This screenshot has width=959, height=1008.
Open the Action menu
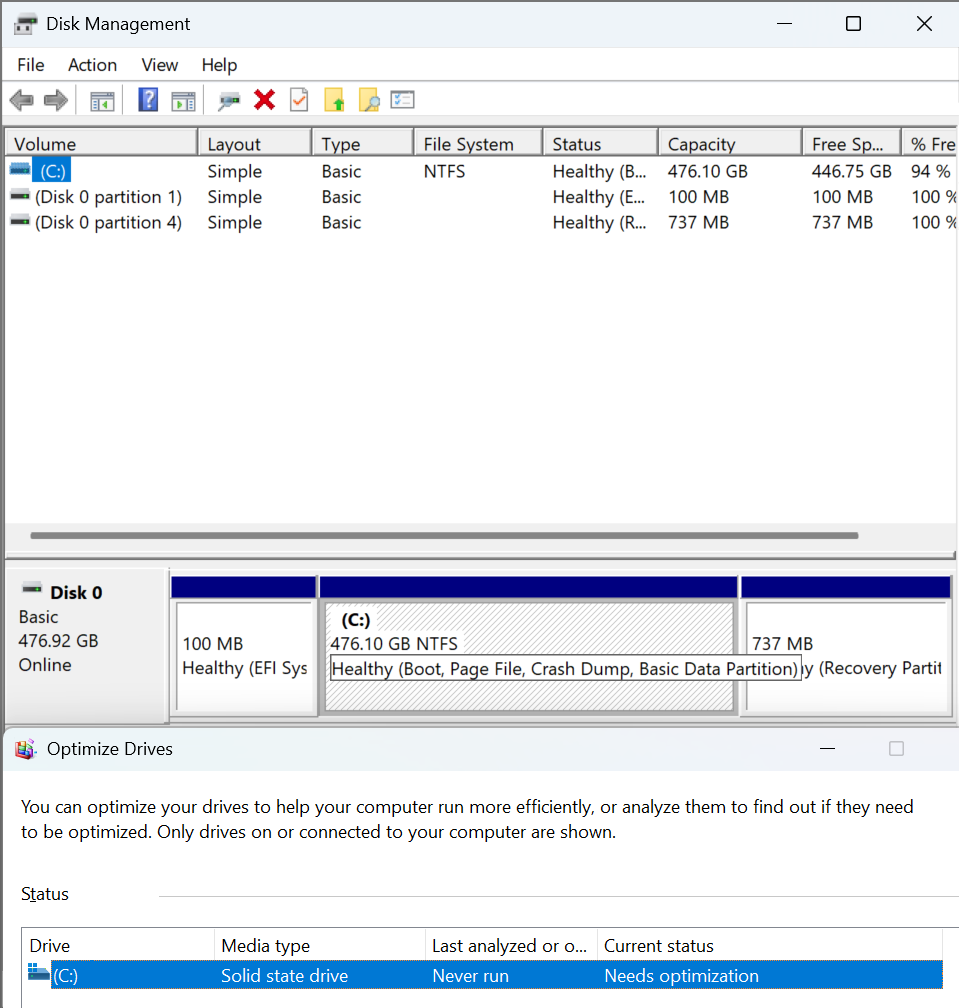[93, 65]
